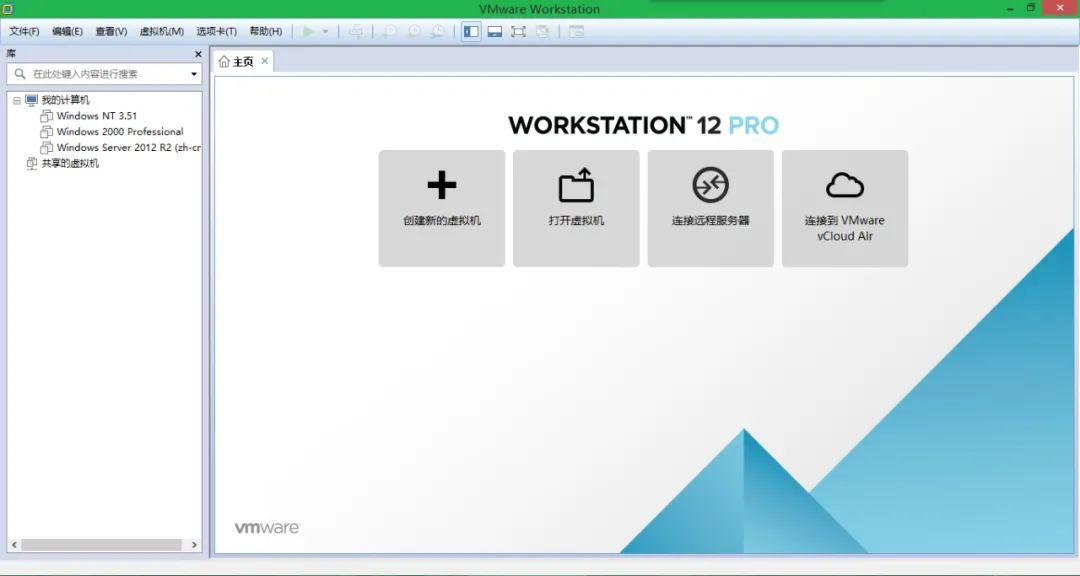Open the VMware vCloud Air cloud tile

845,208
